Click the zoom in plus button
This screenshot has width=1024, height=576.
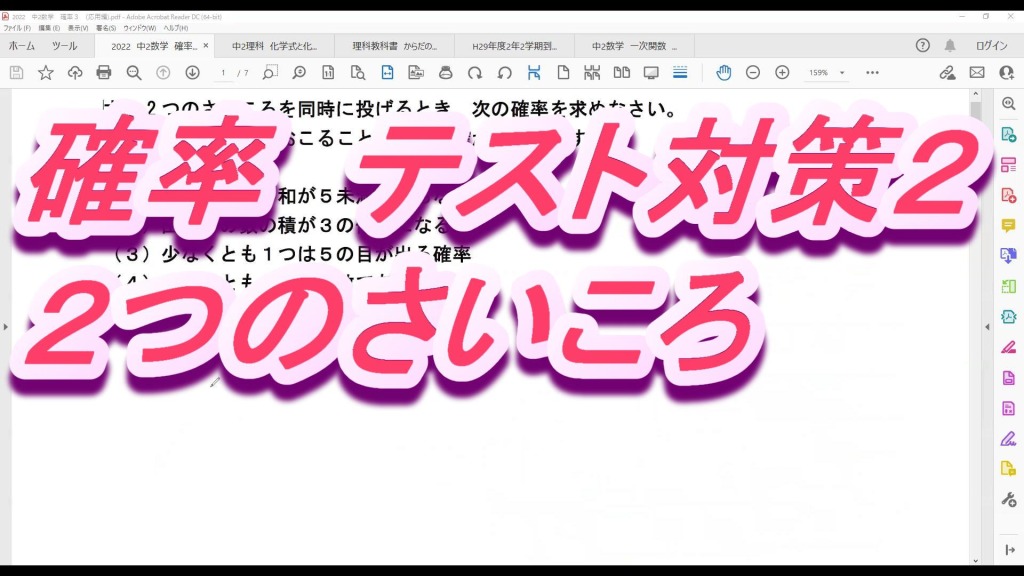782,73
